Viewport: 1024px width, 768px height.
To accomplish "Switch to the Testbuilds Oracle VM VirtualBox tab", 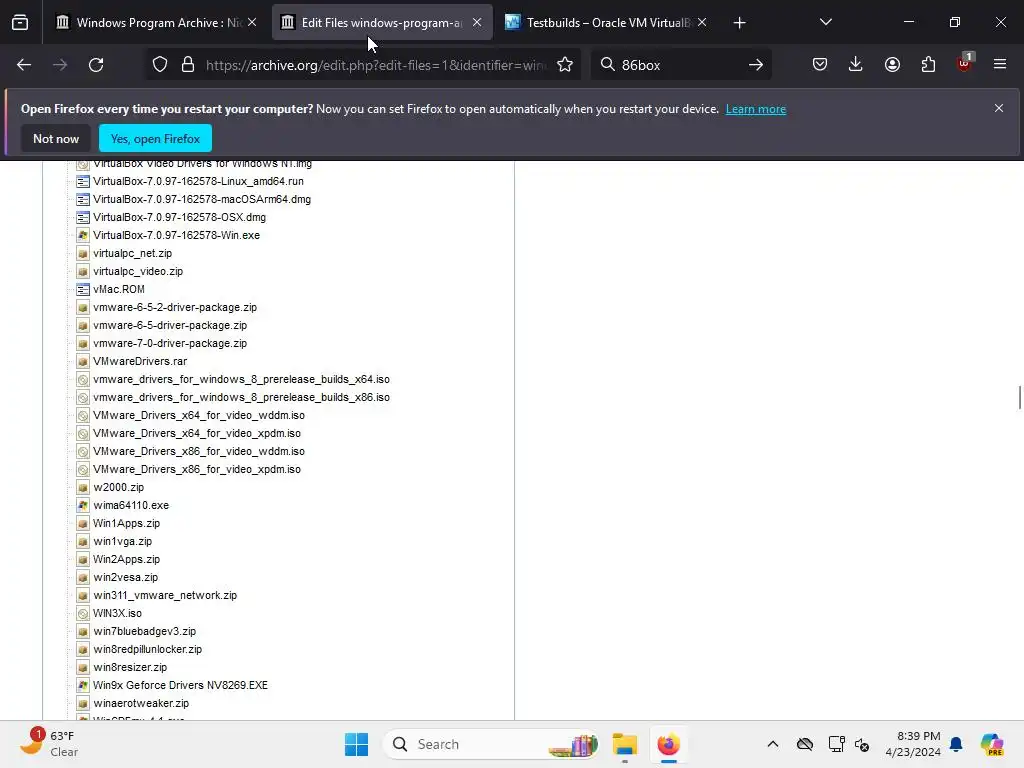I will (x=607, y=23).
